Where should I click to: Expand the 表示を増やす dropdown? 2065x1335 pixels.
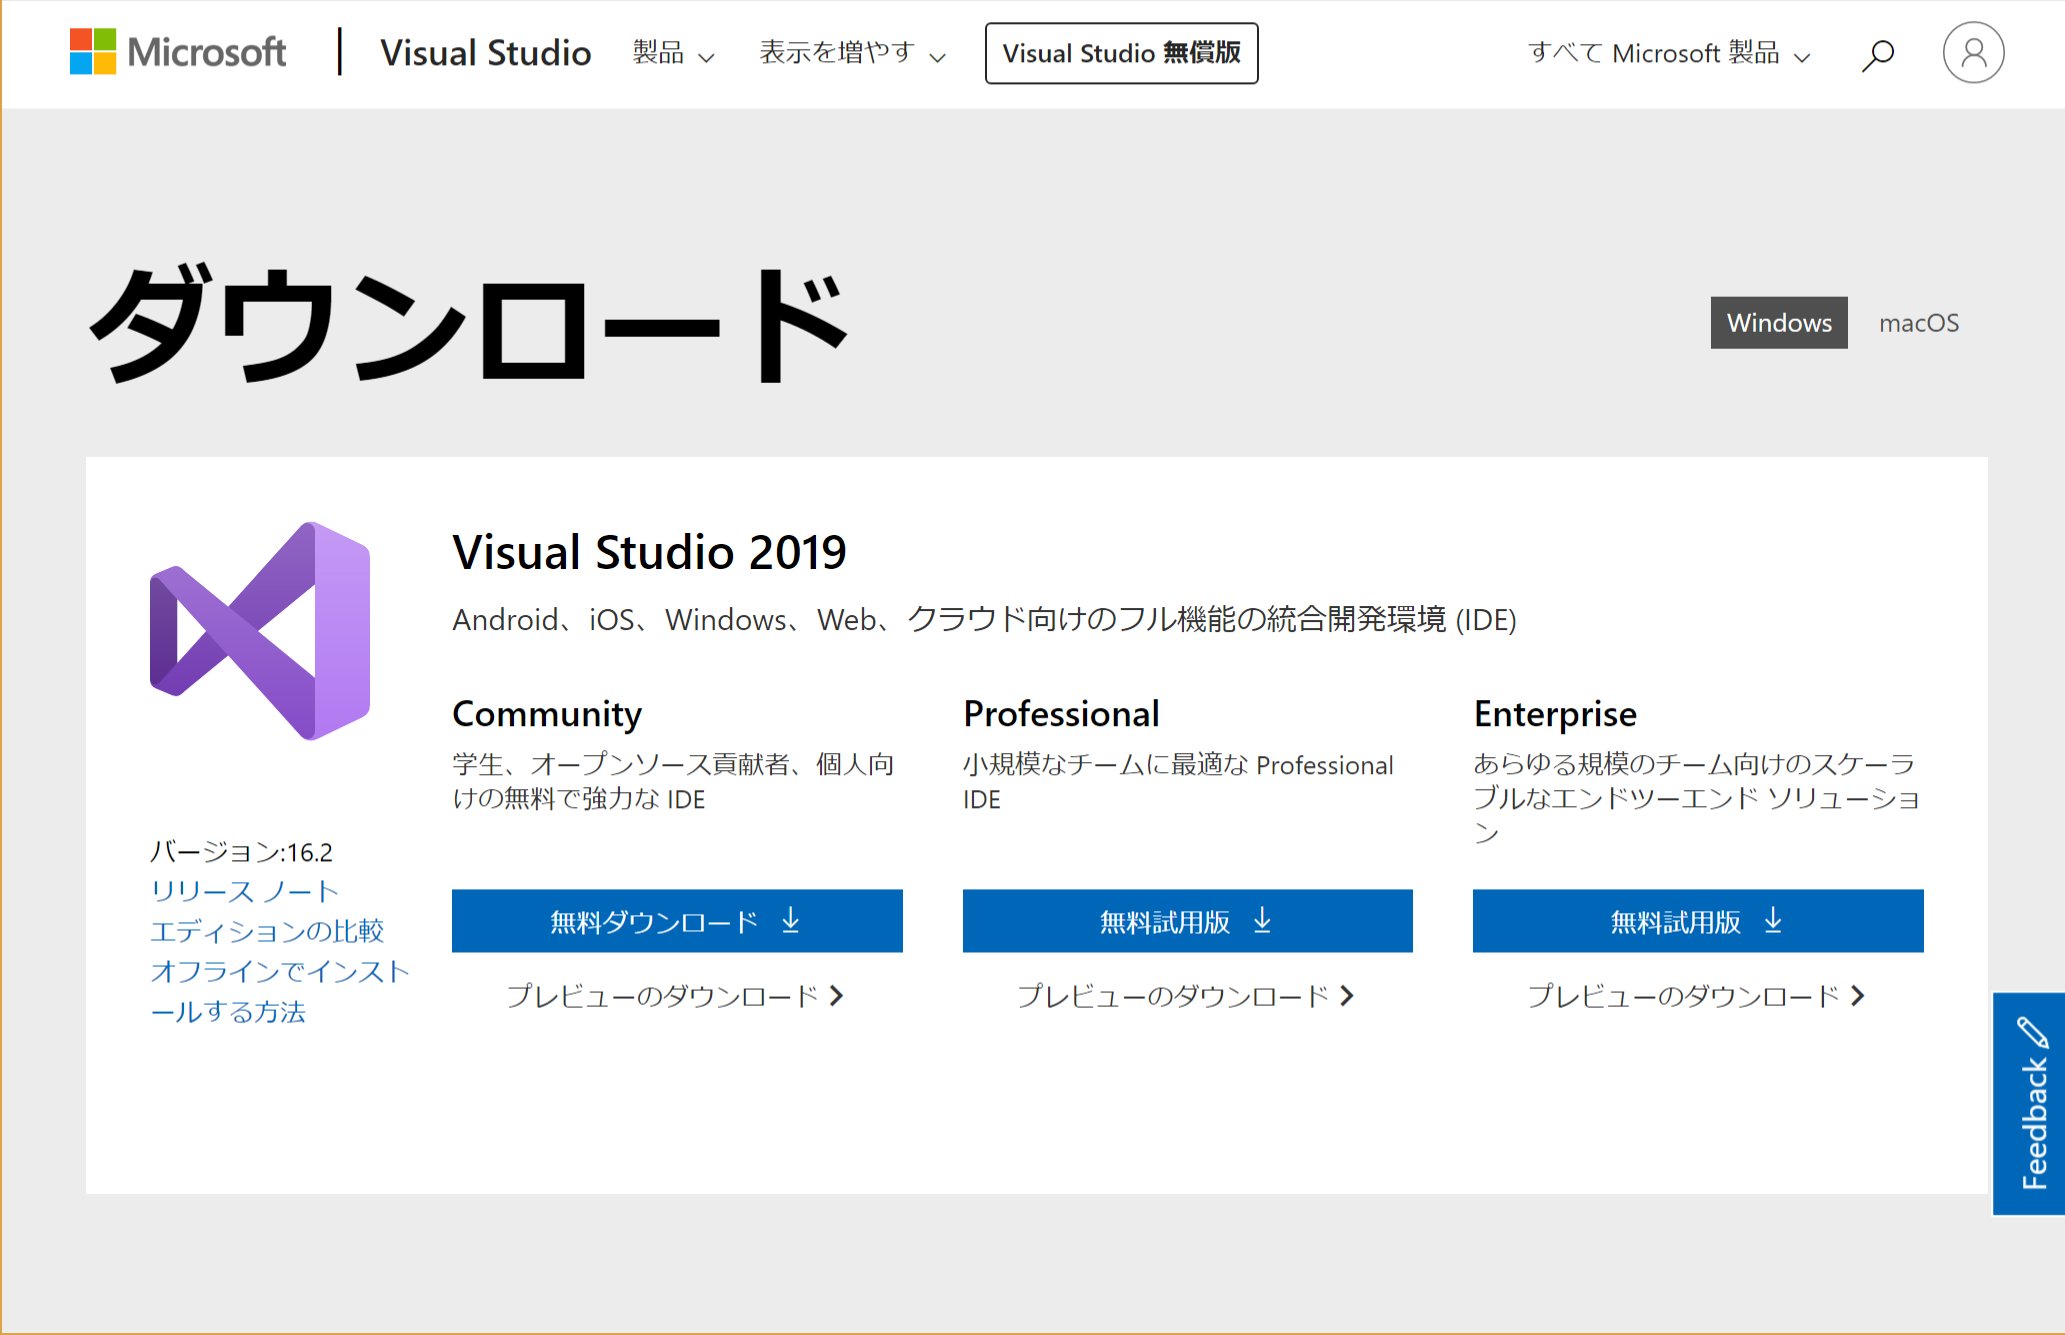coord(852,53)
